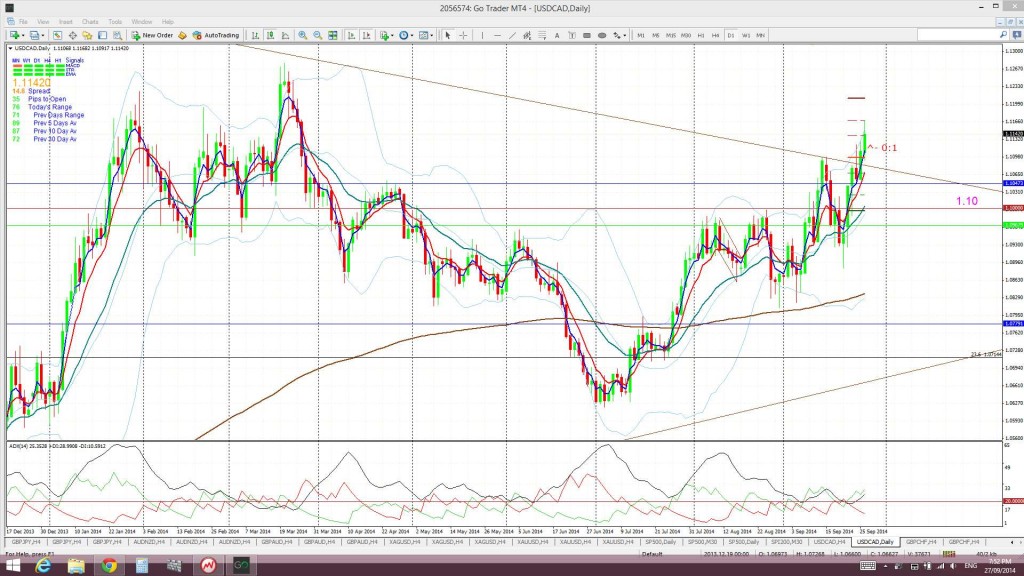This screenshot has width=1024, height=576.
Task: Expand the Indicators dropdown arrow
Action: point(392,35)
